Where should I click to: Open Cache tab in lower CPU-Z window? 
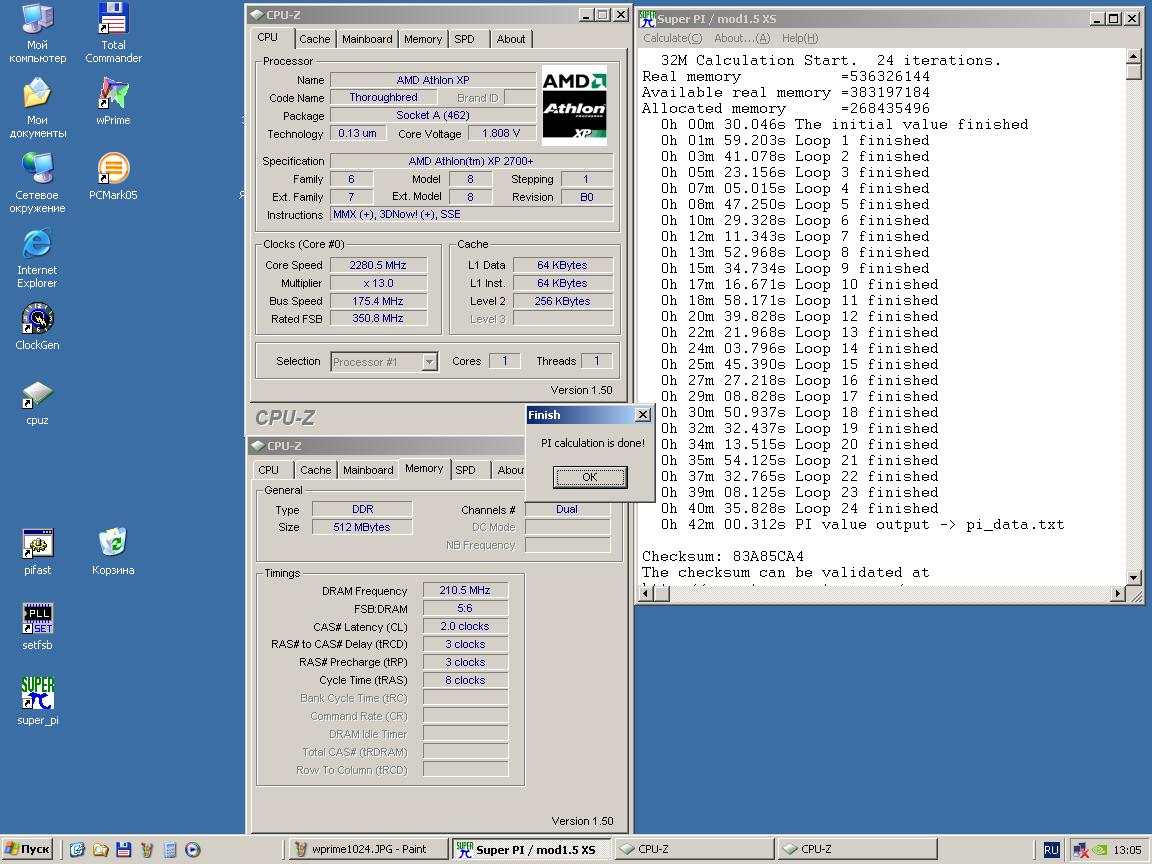click(315, 470)
